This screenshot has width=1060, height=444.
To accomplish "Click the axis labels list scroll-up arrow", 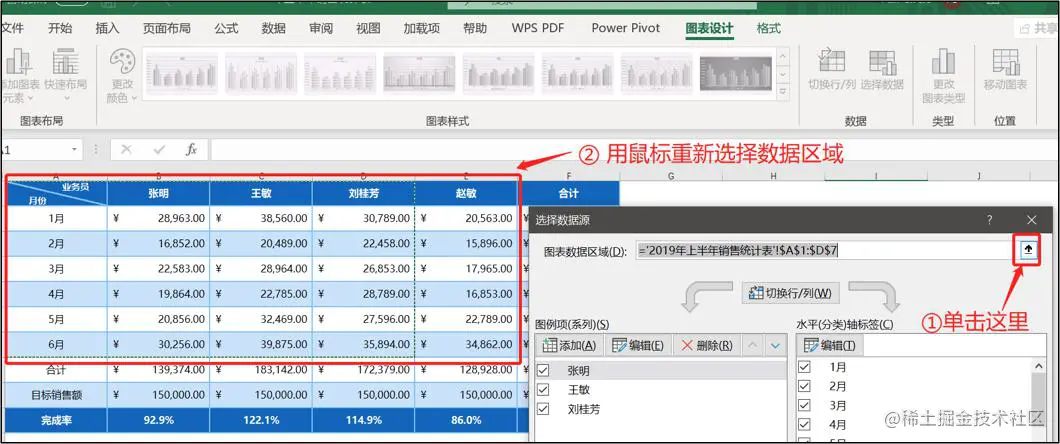I will [1037, 366].
